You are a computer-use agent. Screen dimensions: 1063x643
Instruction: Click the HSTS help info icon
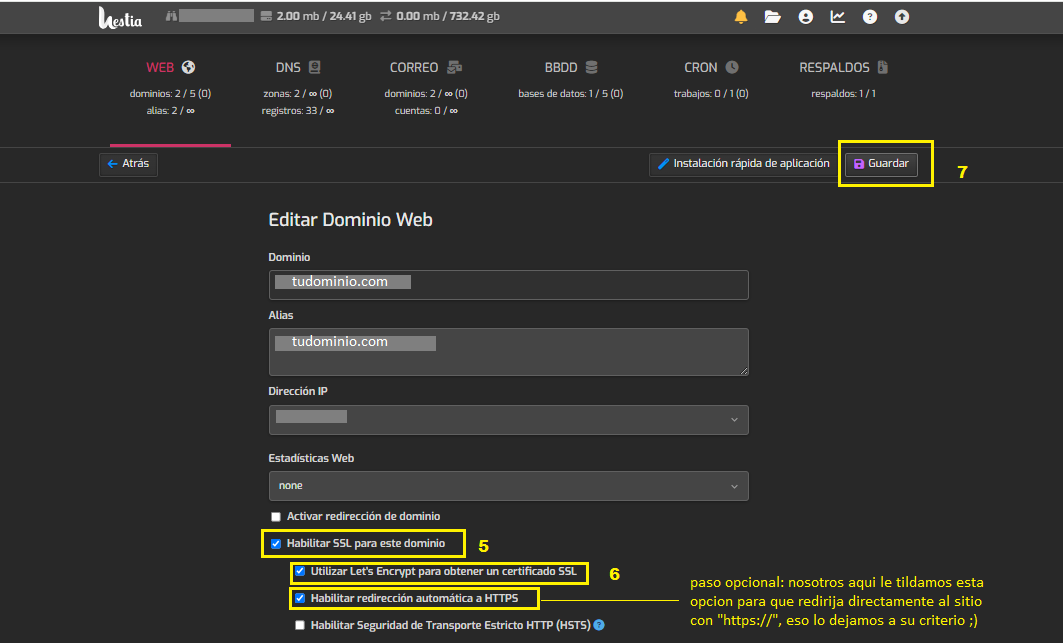point(599,625)
